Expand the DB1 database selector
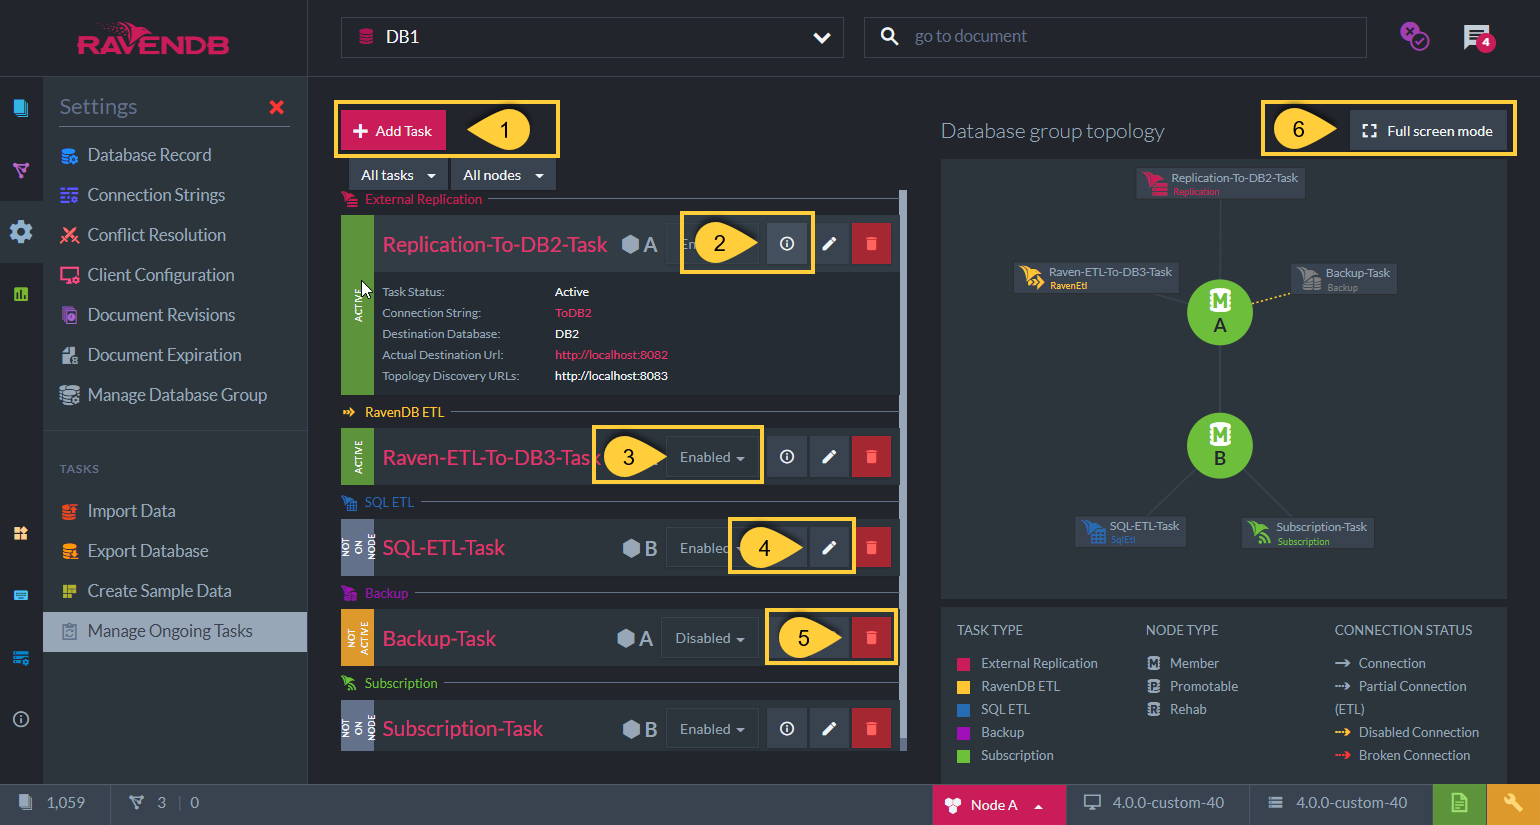This screenshot has width=1540, height=825. coord(592,37)
